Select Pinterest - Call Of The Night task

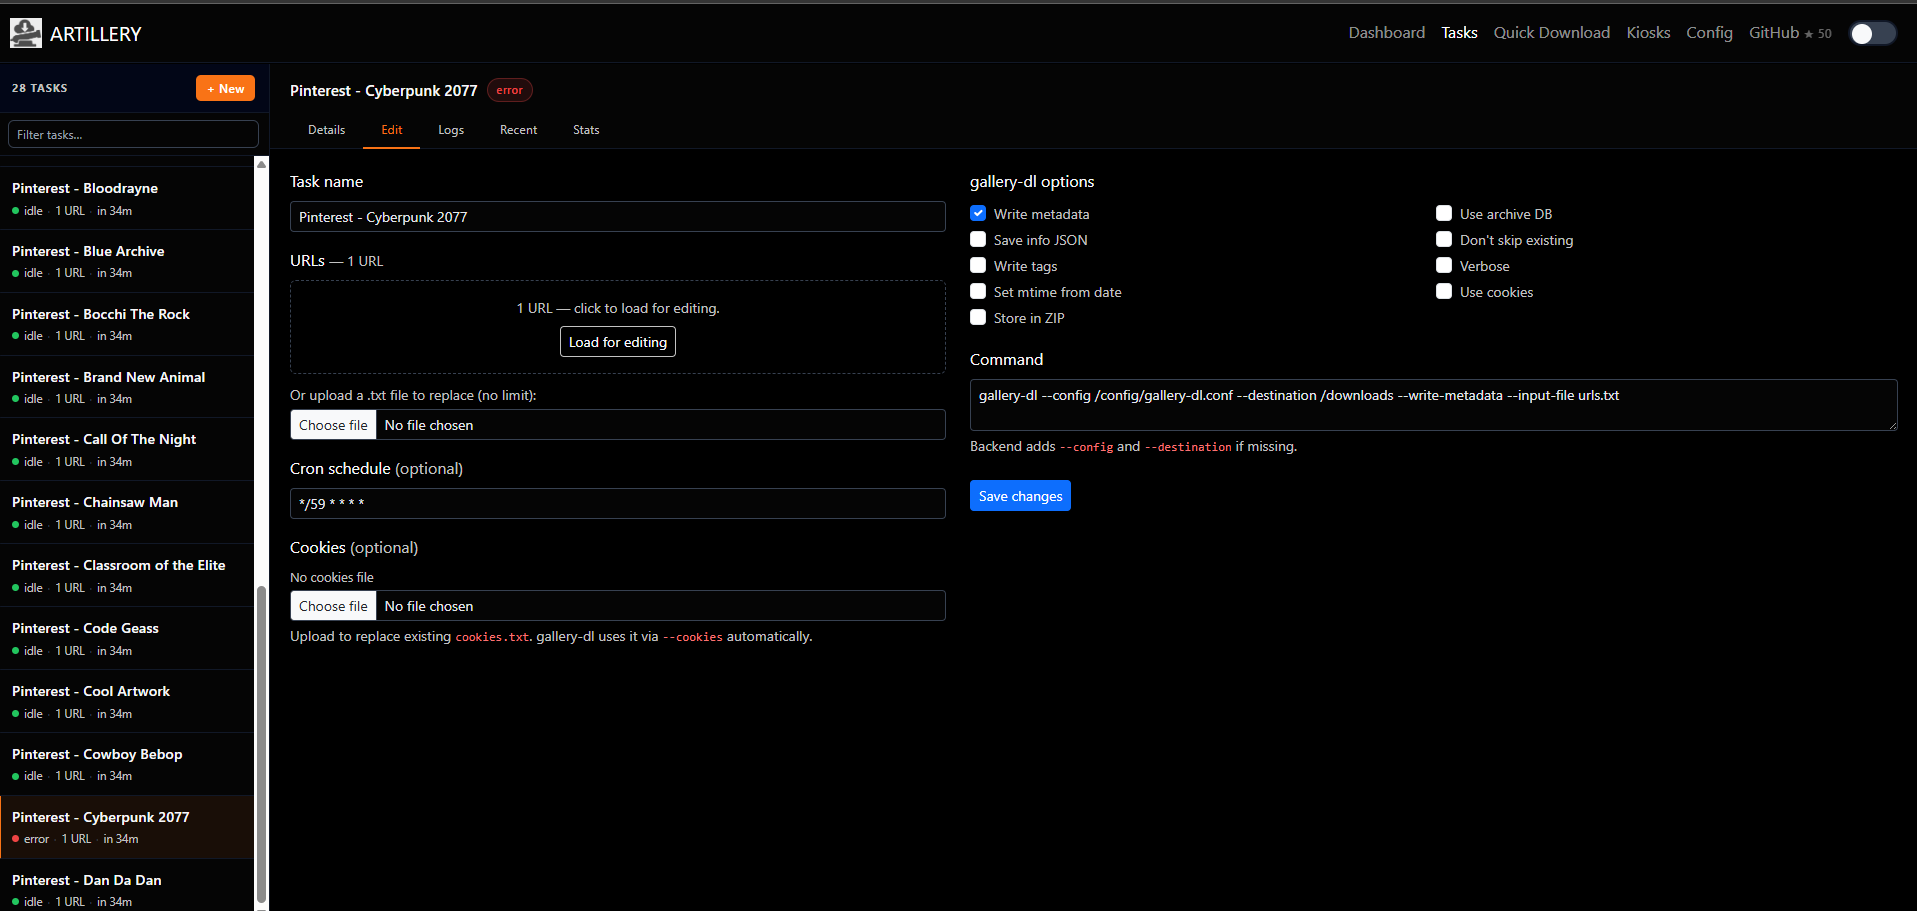click(127, 449)
